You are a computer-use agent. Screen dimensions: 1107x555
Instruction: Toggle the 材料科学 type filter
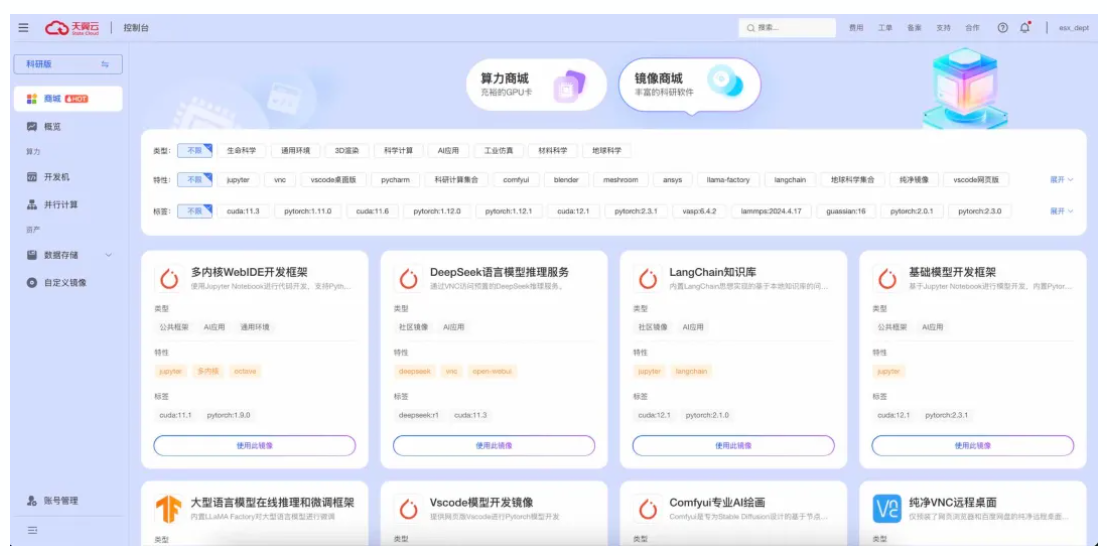point(553,150)
